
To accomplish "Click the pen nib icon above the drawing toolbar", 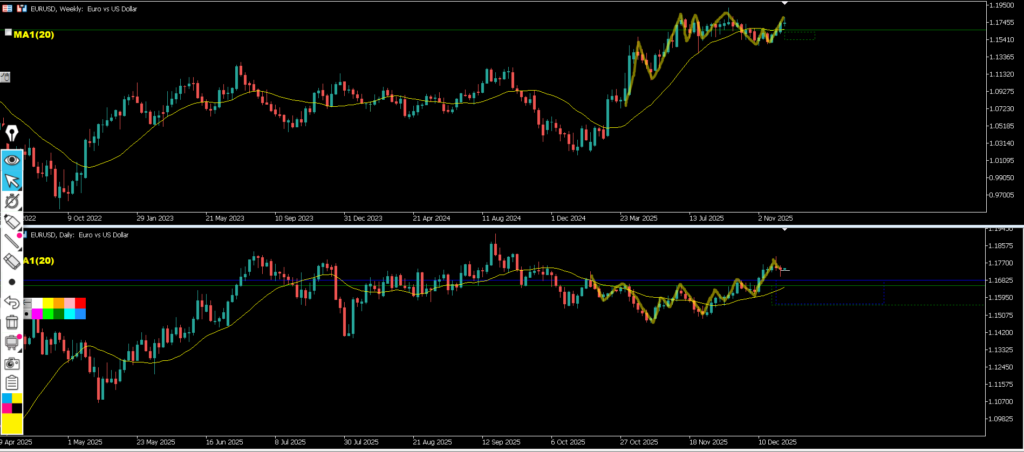I will click(12, 134).
